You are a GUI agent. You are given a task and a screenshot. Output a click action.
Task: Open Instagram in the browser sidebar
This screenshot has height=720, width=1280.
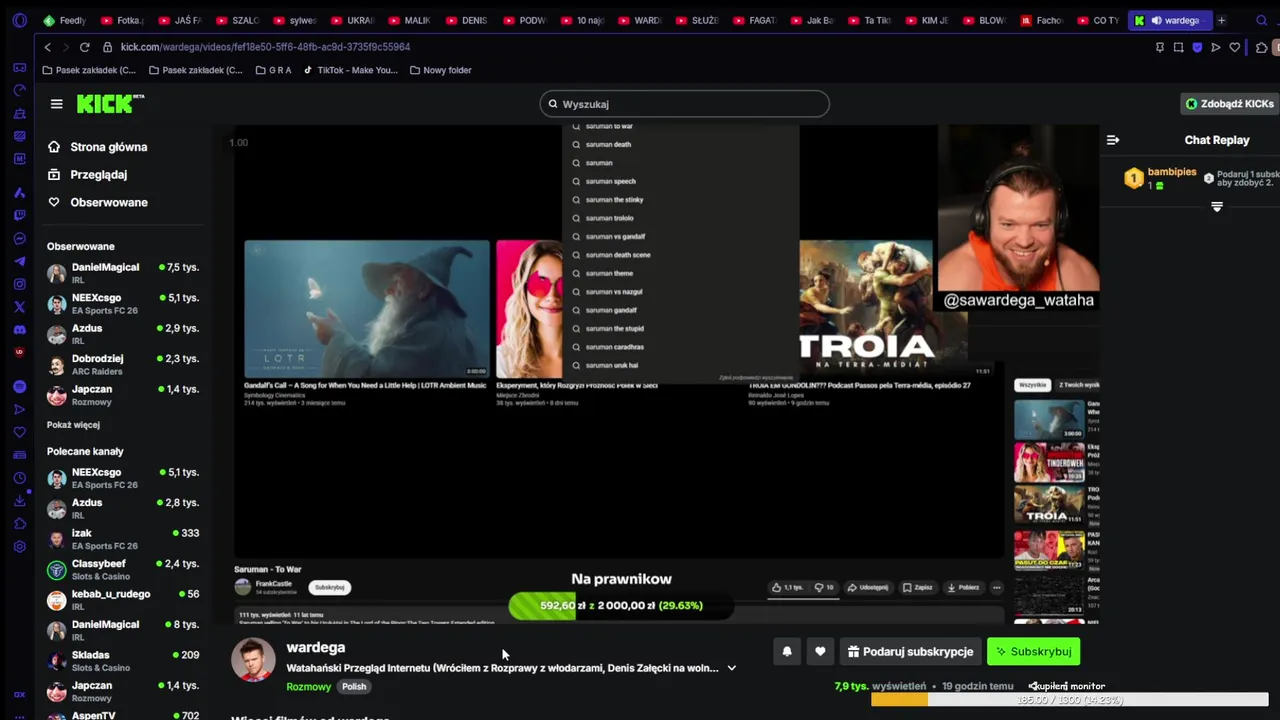coord(19,284)
